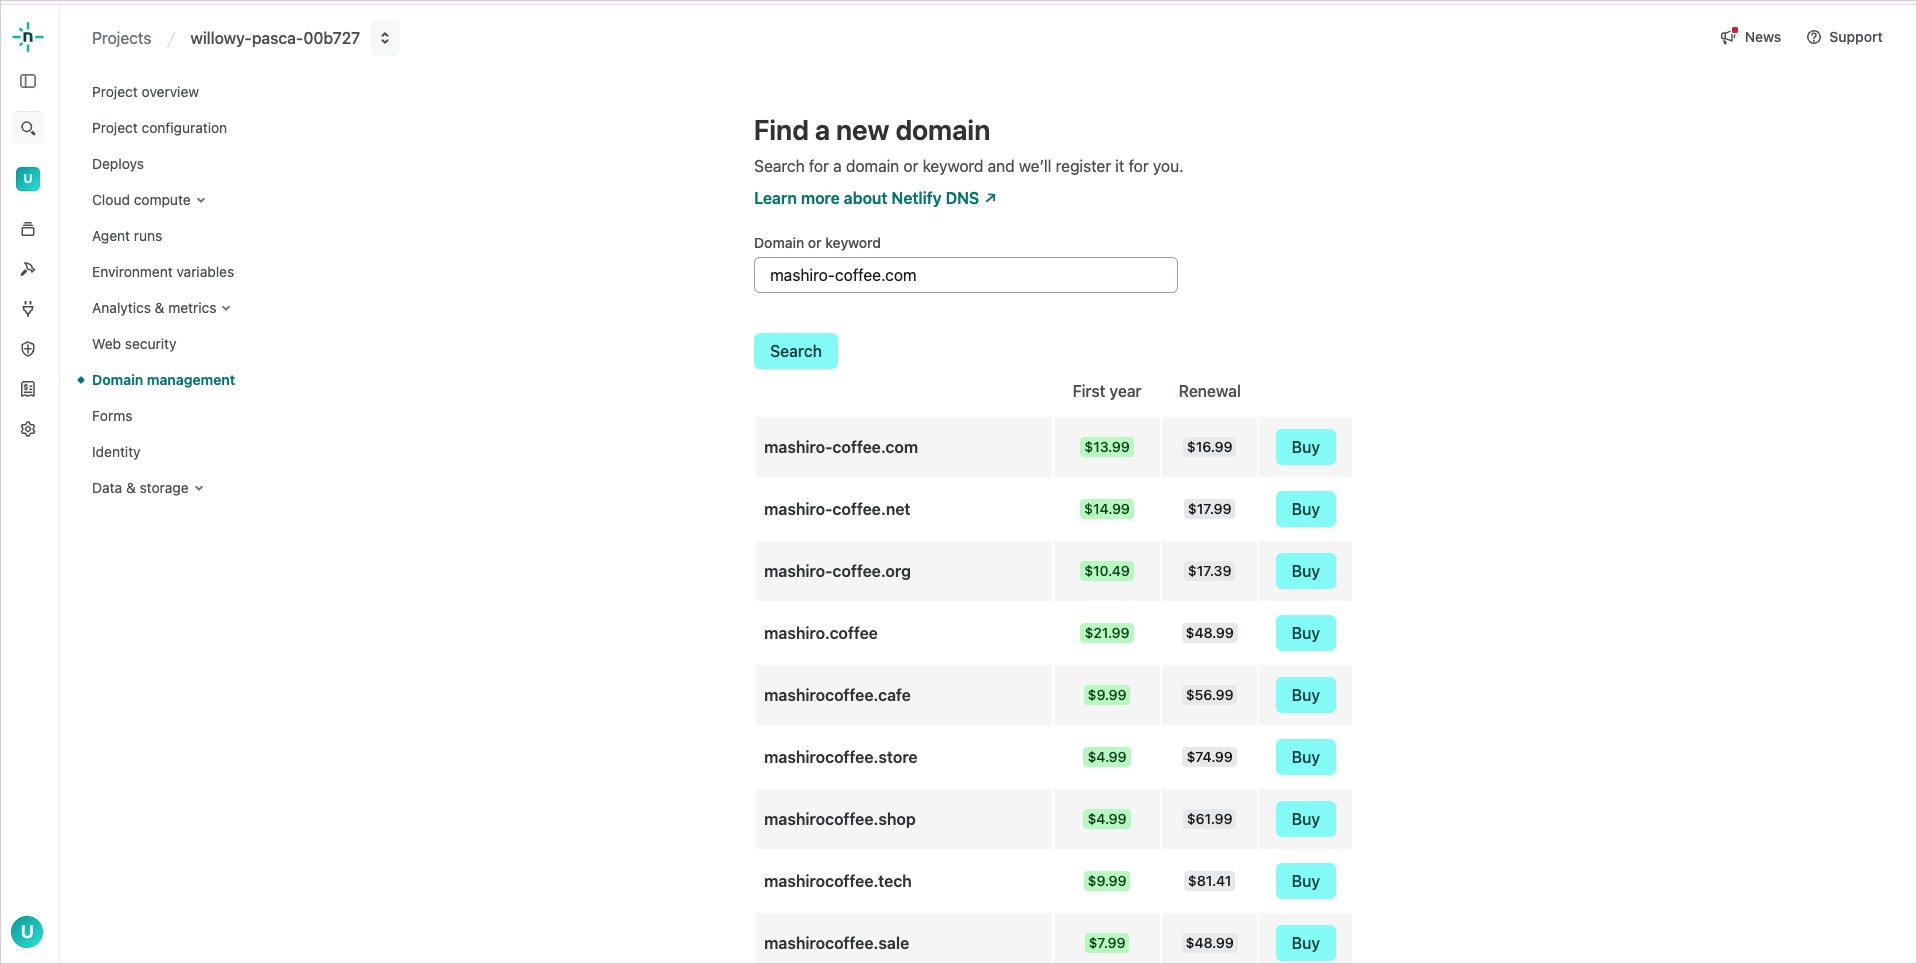This screenshot has height=964, width=1917.
Task: Open the gear settings icon
Action: coord(28,429)
